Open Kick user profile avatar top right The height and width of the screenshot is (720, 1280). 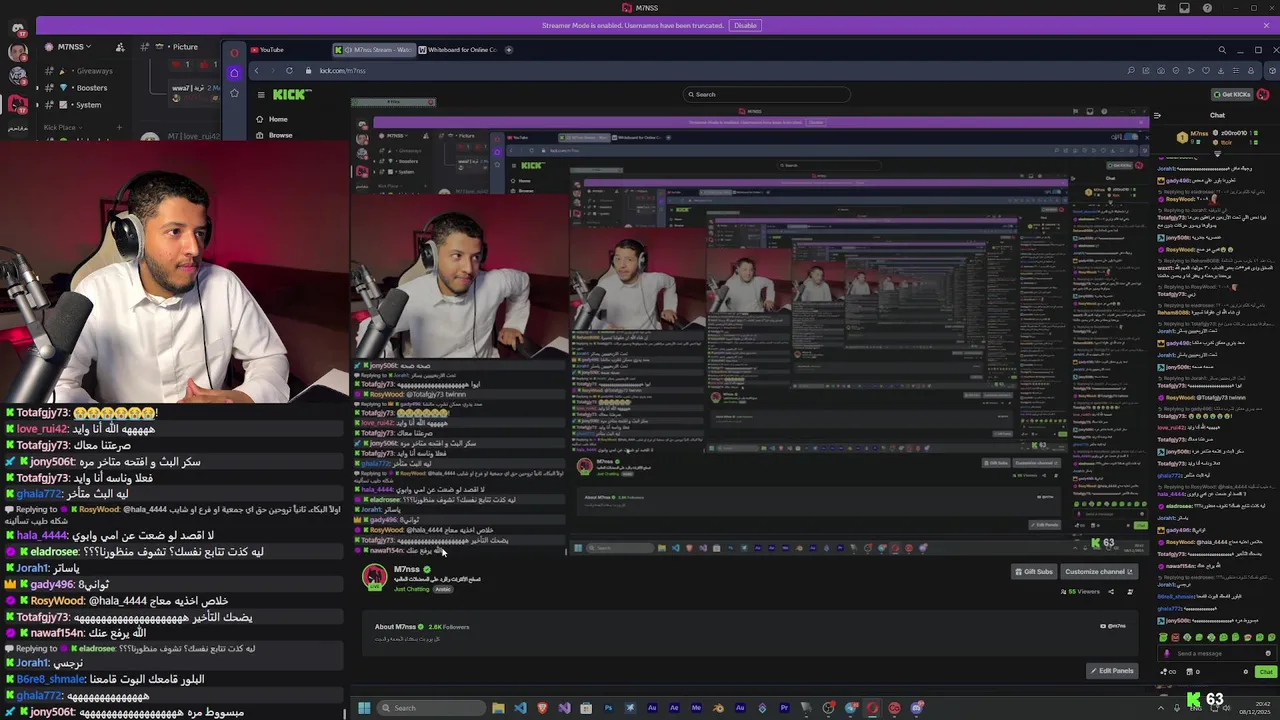tap(1264, 94)
